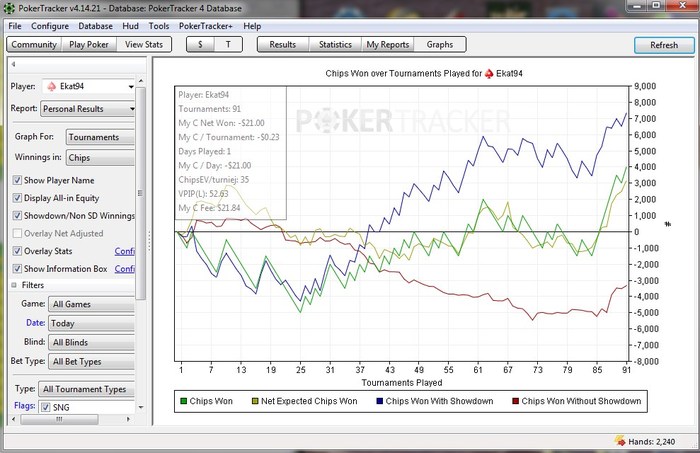This screenshot has height=453, width=700.
Task: Open Blind filter All Blinds dropdown
Action: tap(92, 342)
